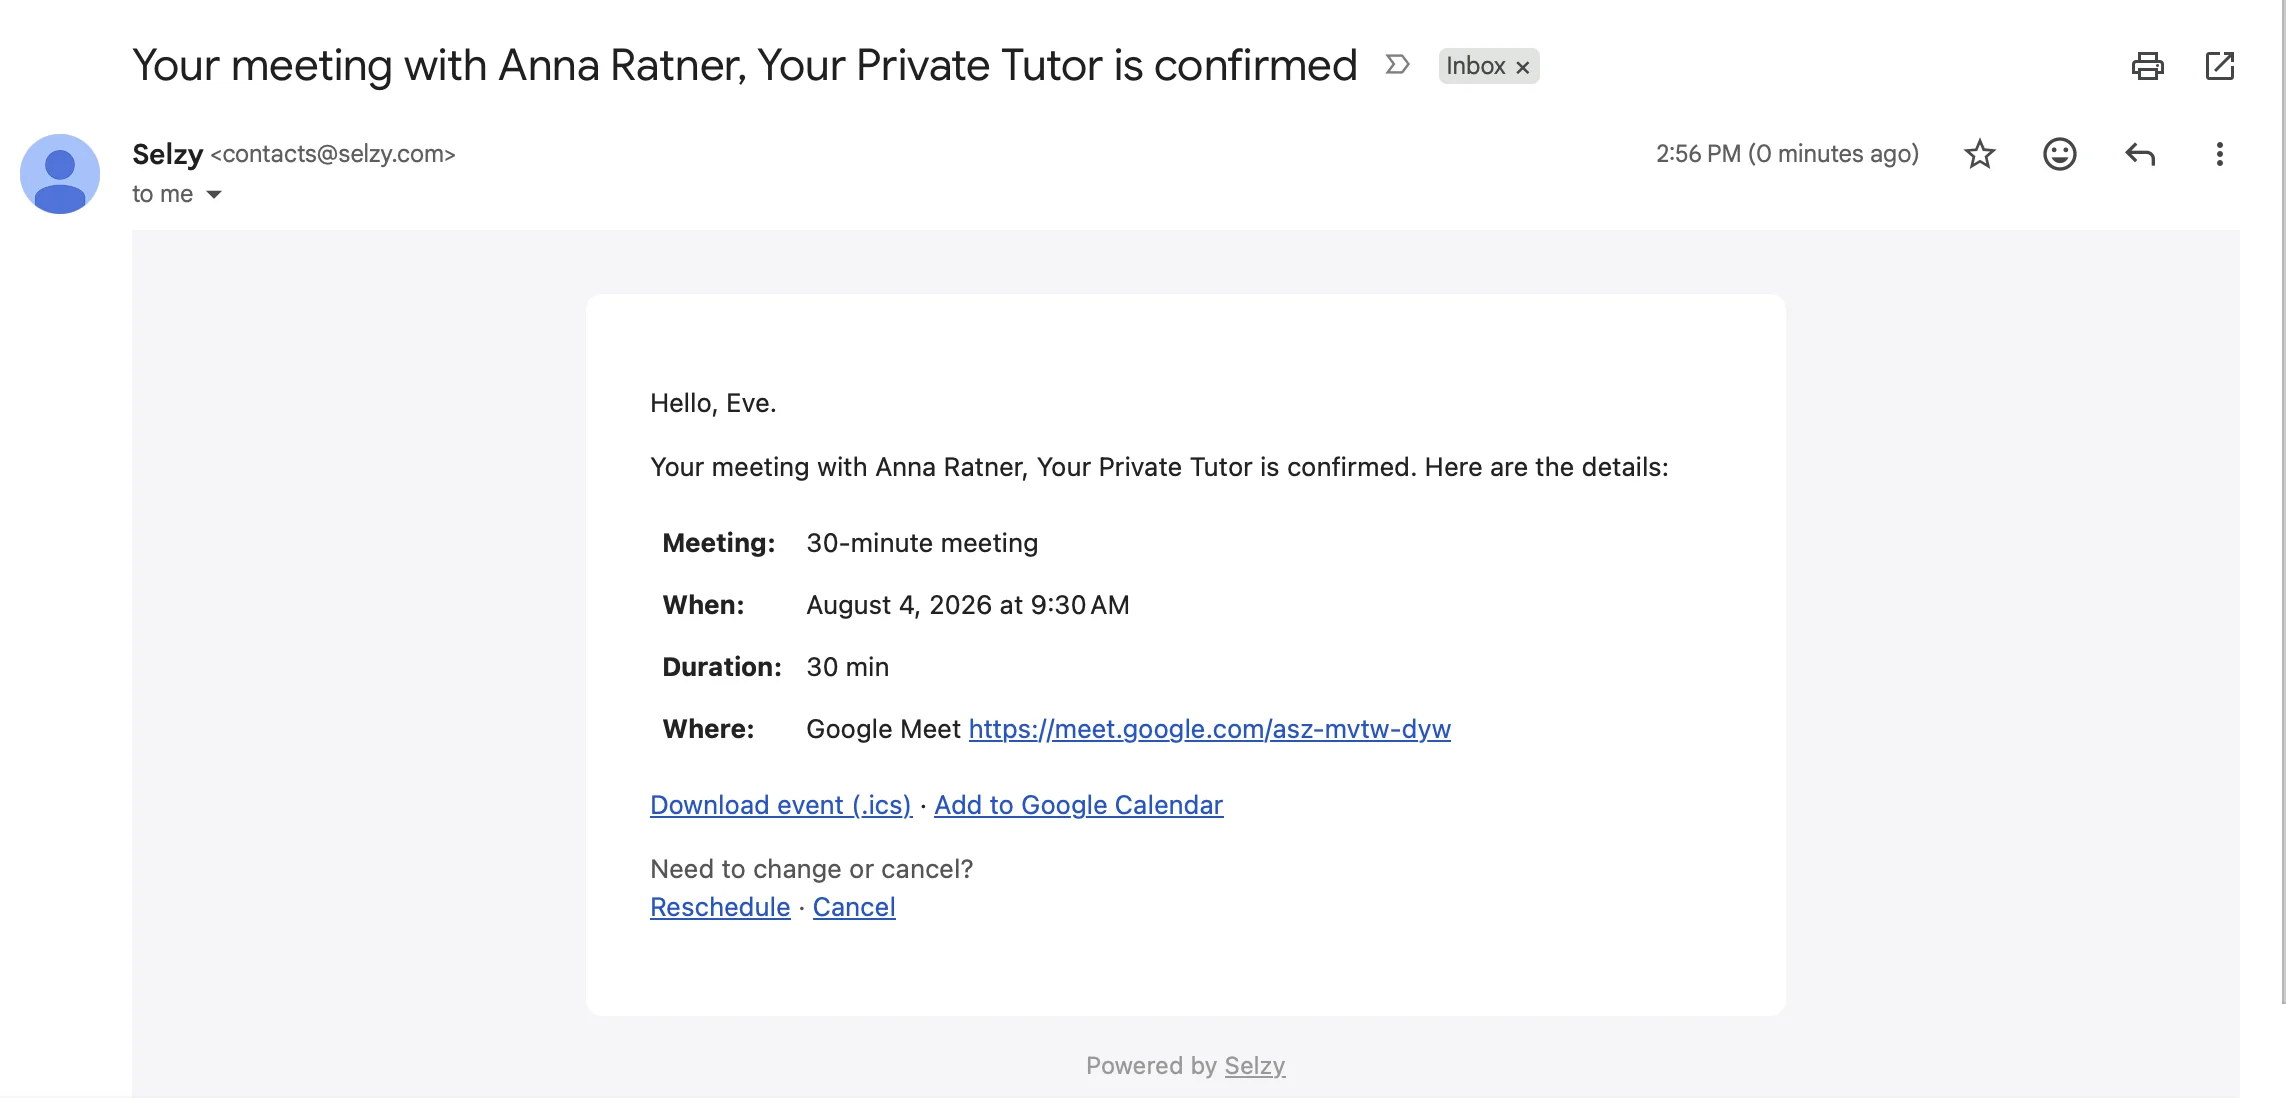Click the importance marker beside subject

pos(1397,65)
